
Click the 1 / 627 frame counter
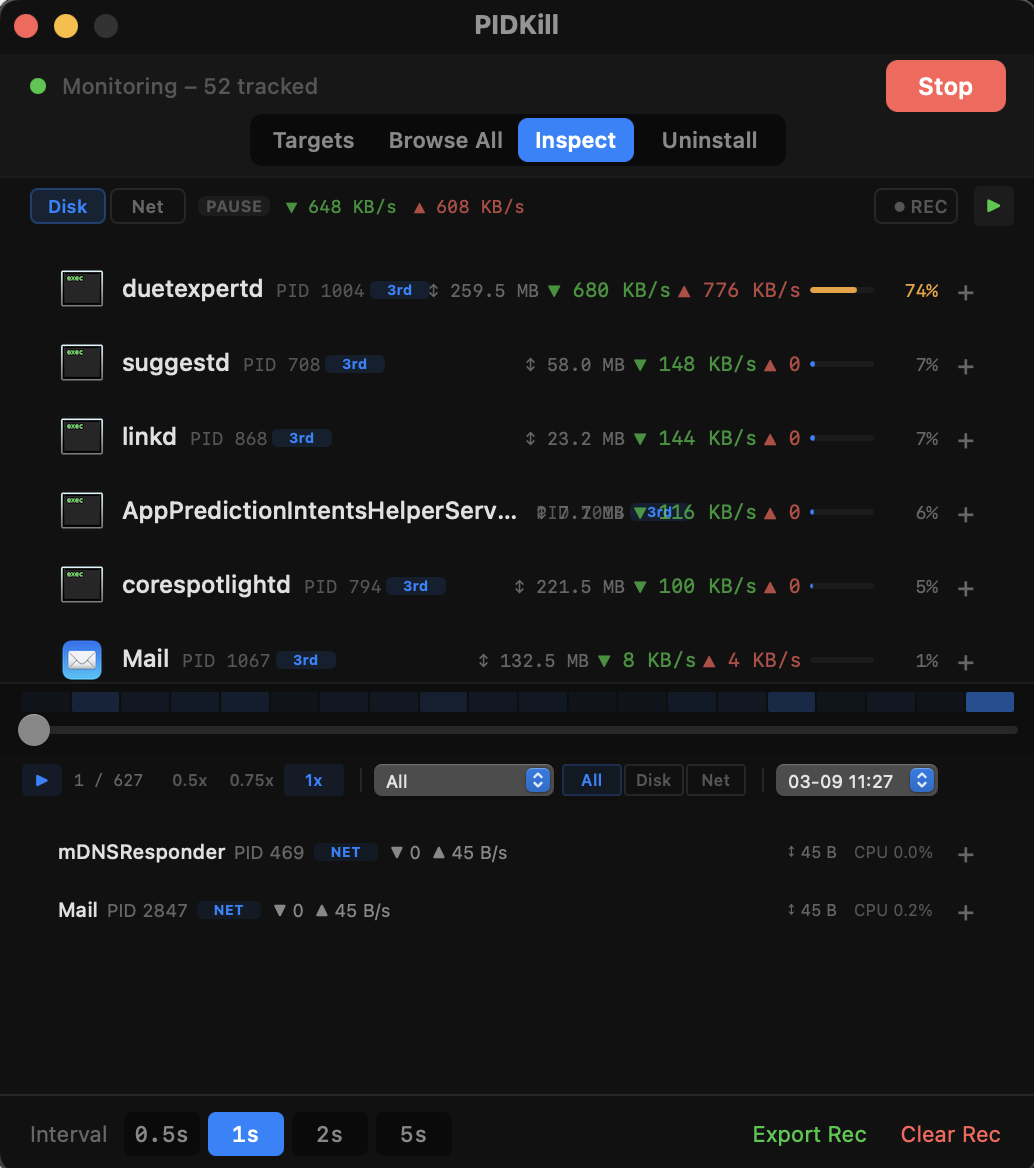point(108,780)
